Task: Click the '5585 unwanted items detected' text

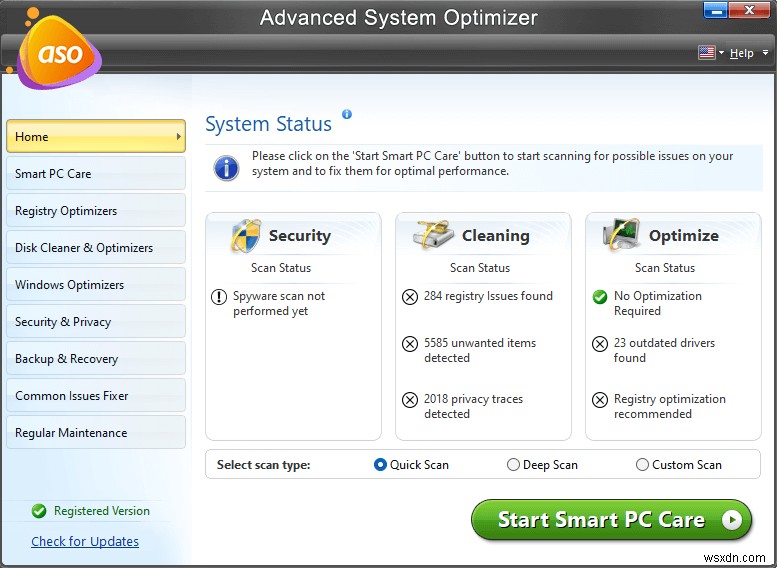Action: pyautogui.click(x=480, y=350)
